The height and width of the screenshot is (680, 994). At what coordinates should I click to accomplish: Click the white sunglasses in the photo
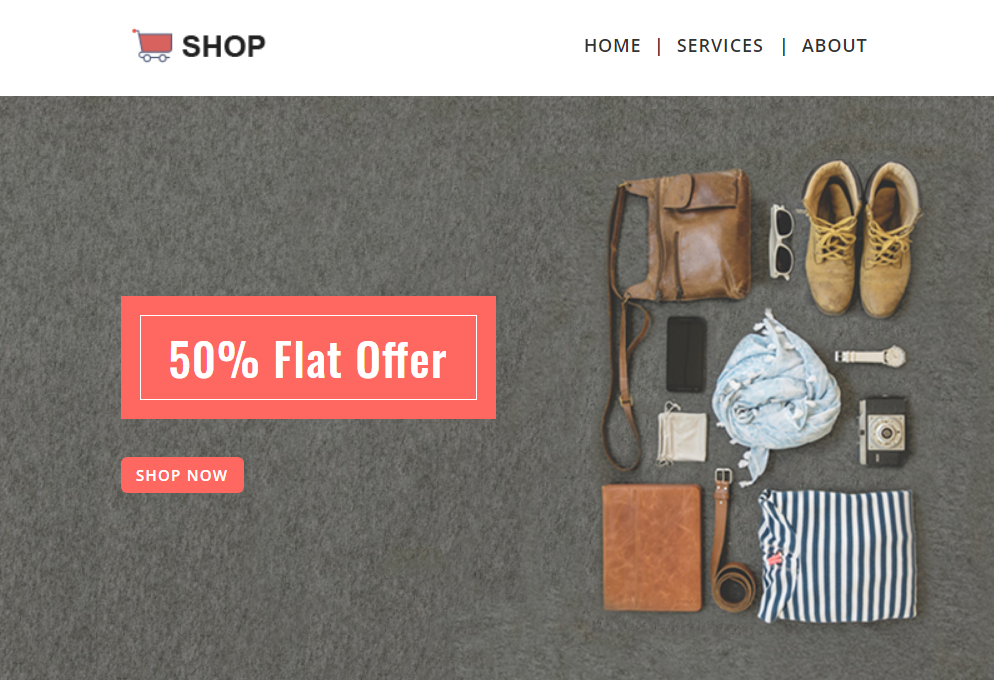[x=782, y=241]
